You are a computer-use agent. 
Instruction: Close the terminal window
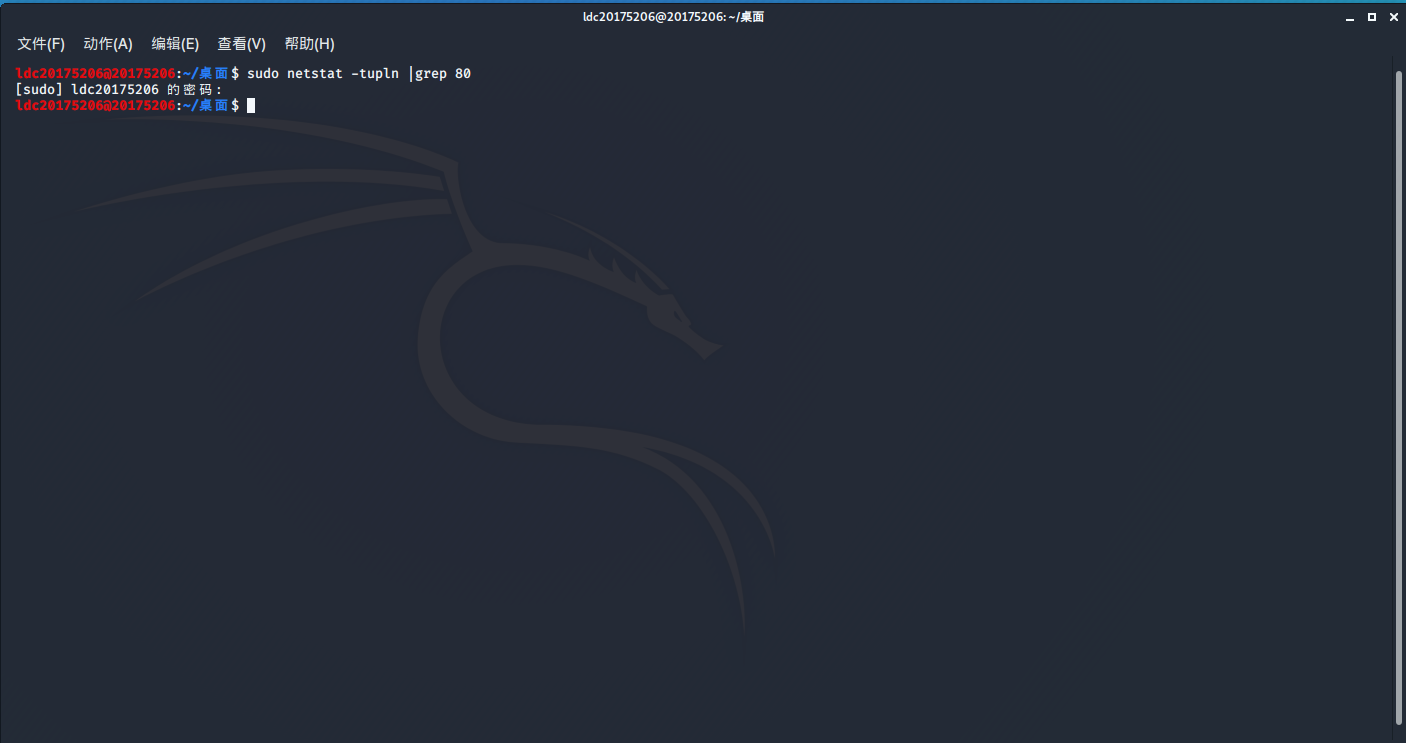click(1393, 17)
